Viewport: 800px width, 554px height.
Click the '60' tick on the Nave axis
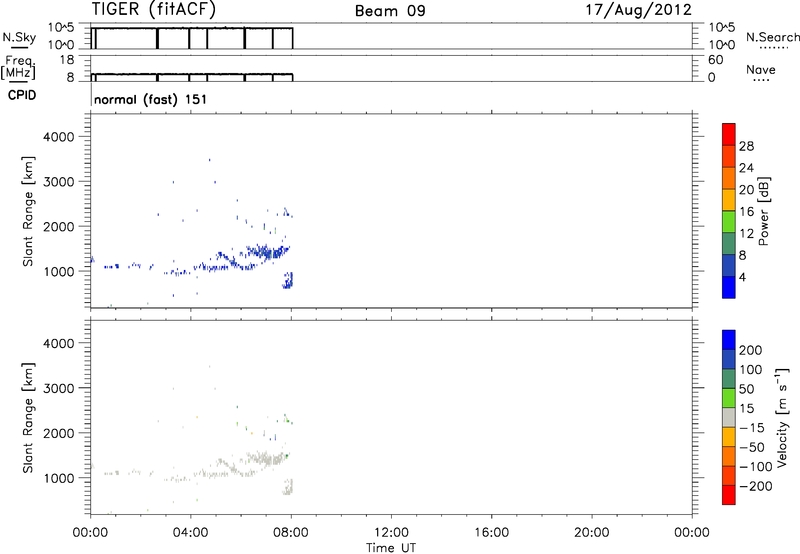715,60
